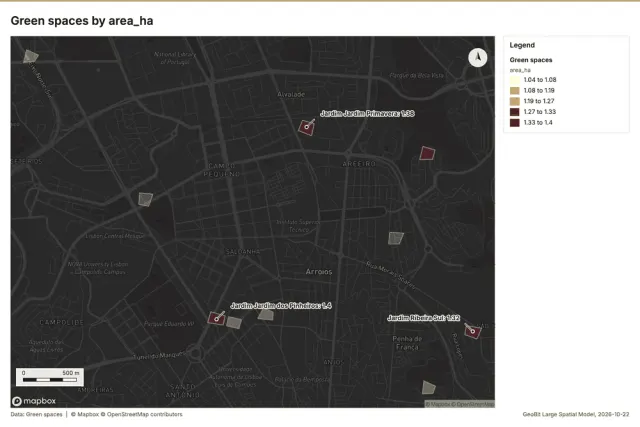
Task: Click the 1.19 to 1.27 legend swatch
Action: click(x=515, y=101)
